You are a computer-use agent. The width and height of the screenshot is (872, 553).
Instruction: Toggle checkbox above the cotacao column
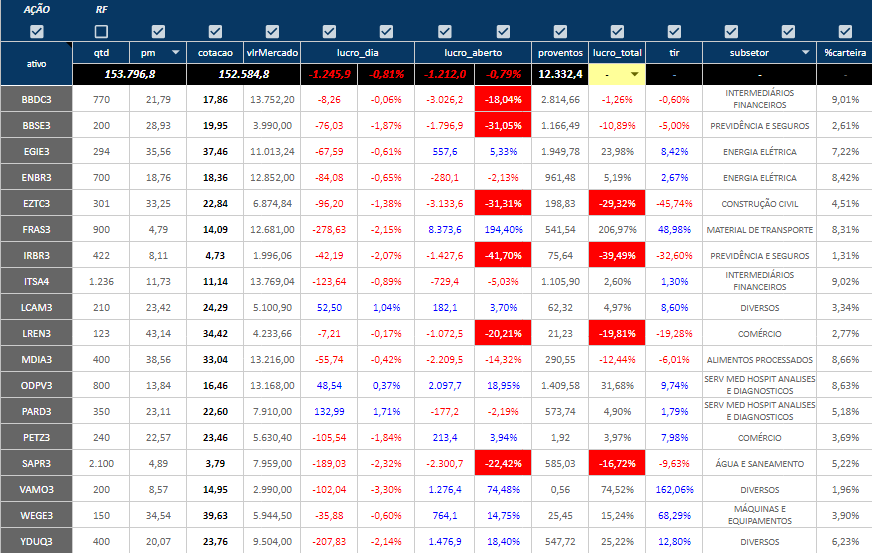point(215,32)
